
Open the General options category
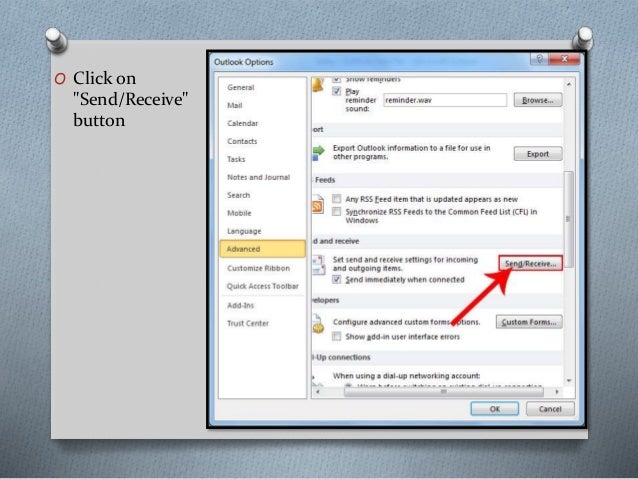[240, 87]
